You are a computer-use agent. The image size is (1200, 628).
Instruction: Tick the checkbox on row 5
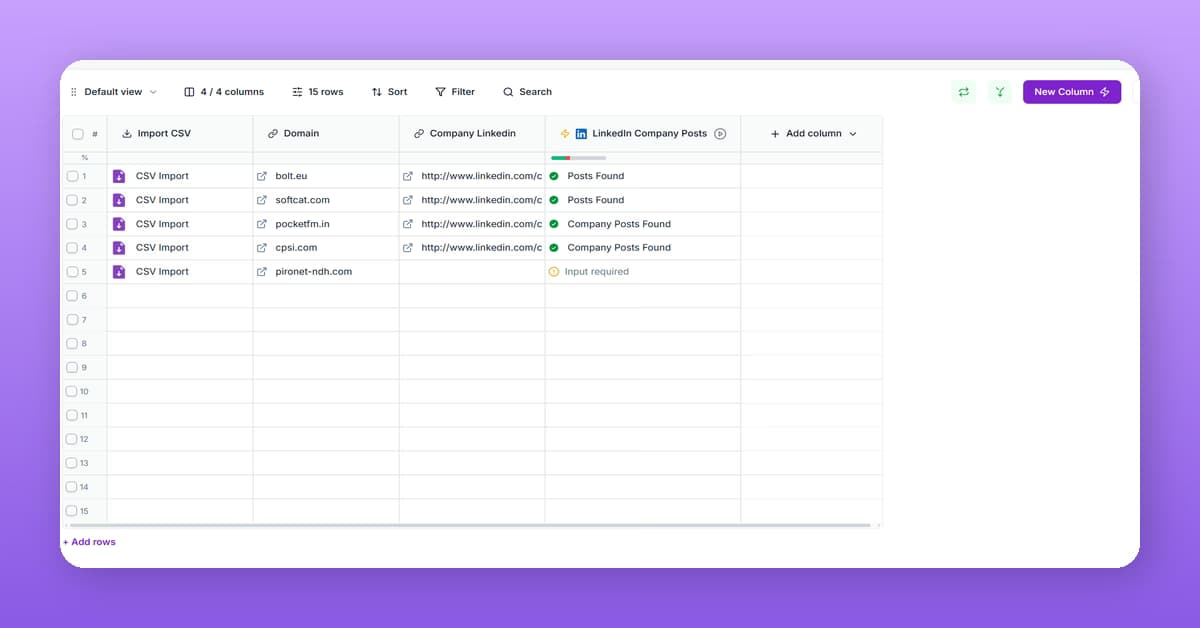coord(71,271)
